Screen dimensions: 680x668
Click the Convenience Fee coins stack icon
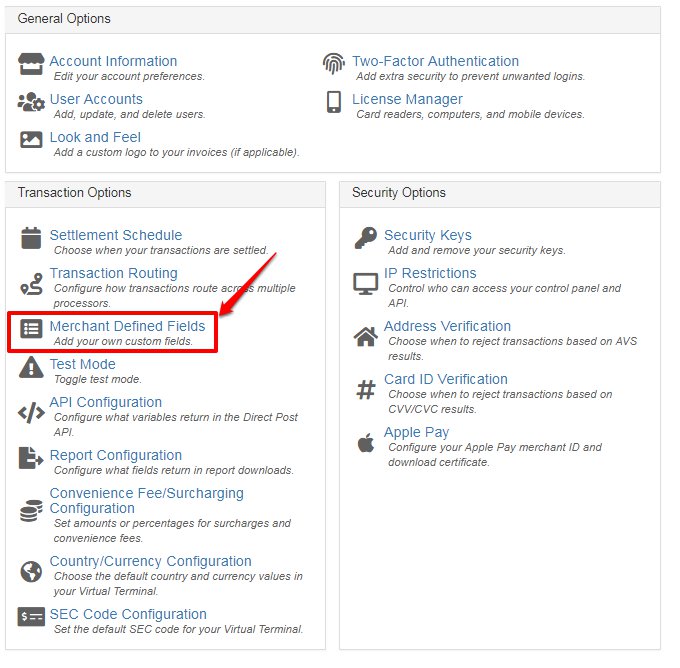tap(31, 511)
